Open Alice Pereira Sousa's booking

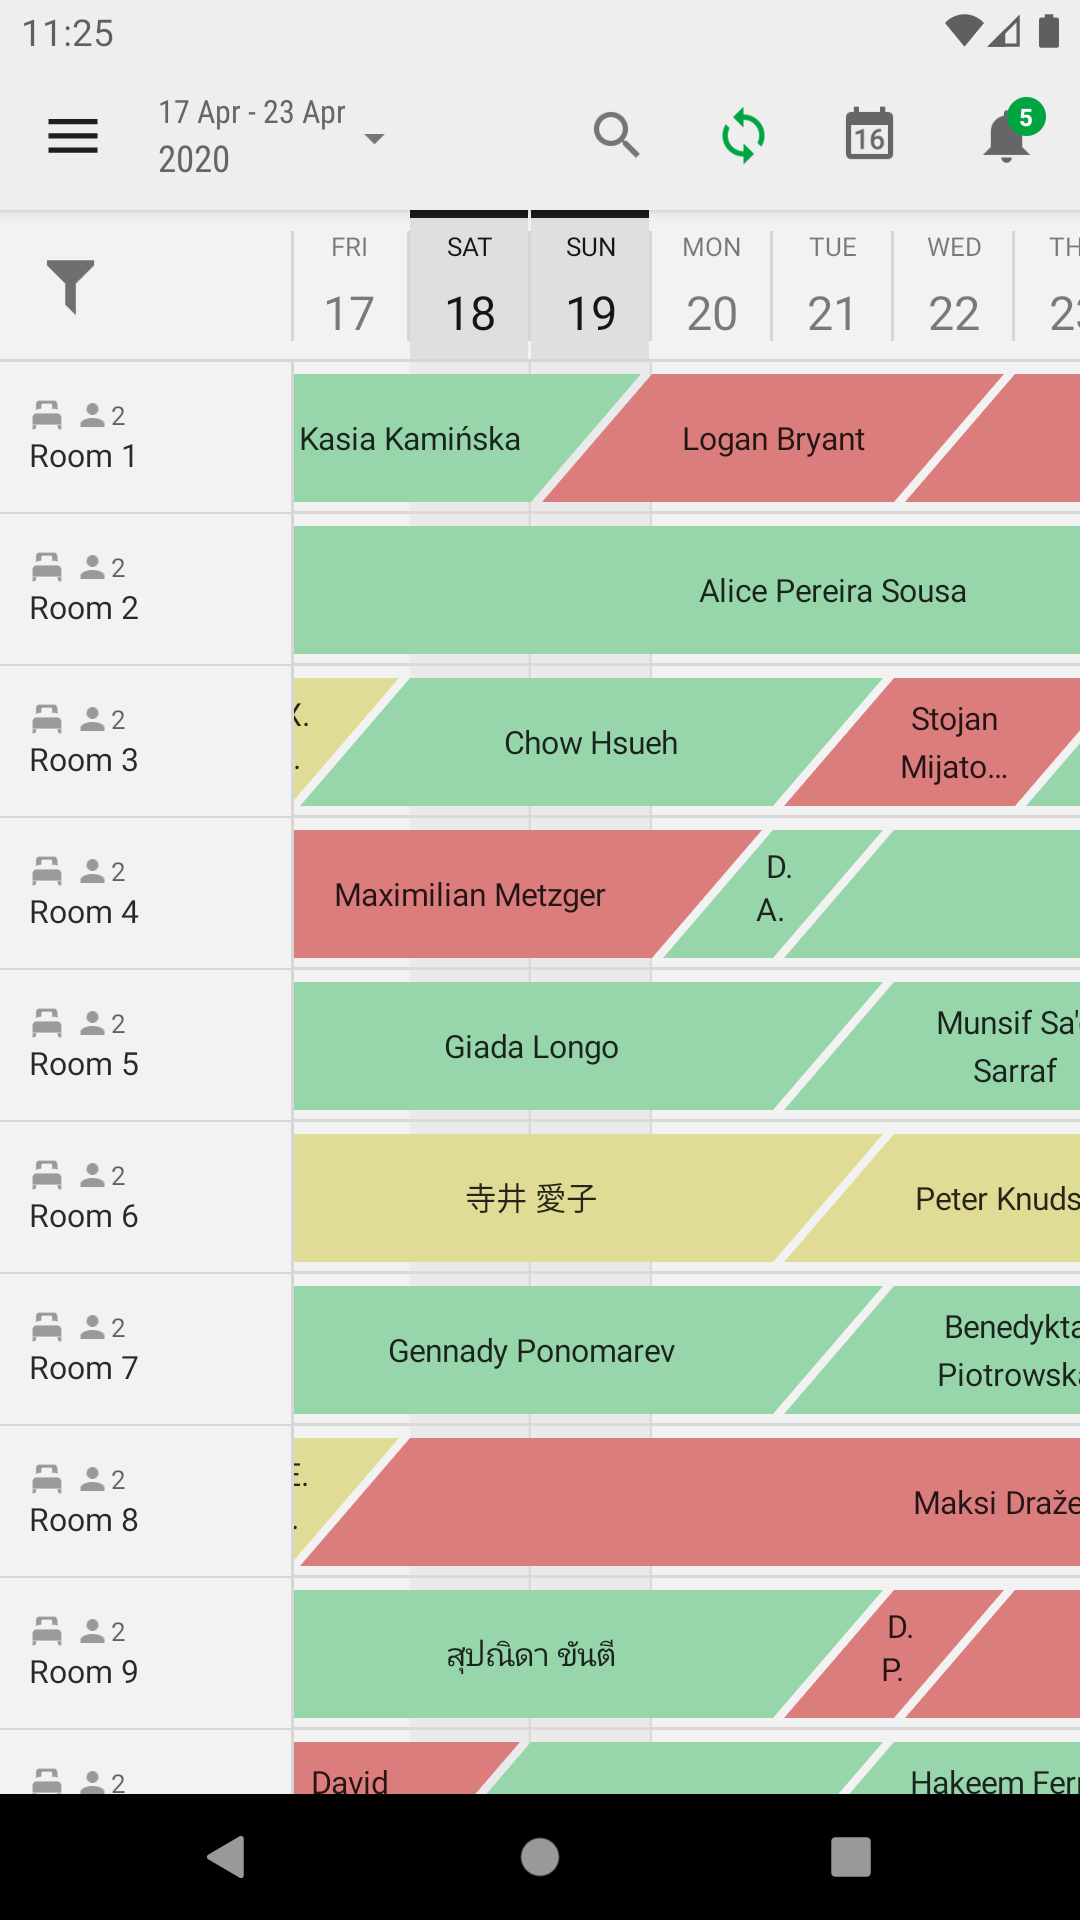tap(832, 590)
